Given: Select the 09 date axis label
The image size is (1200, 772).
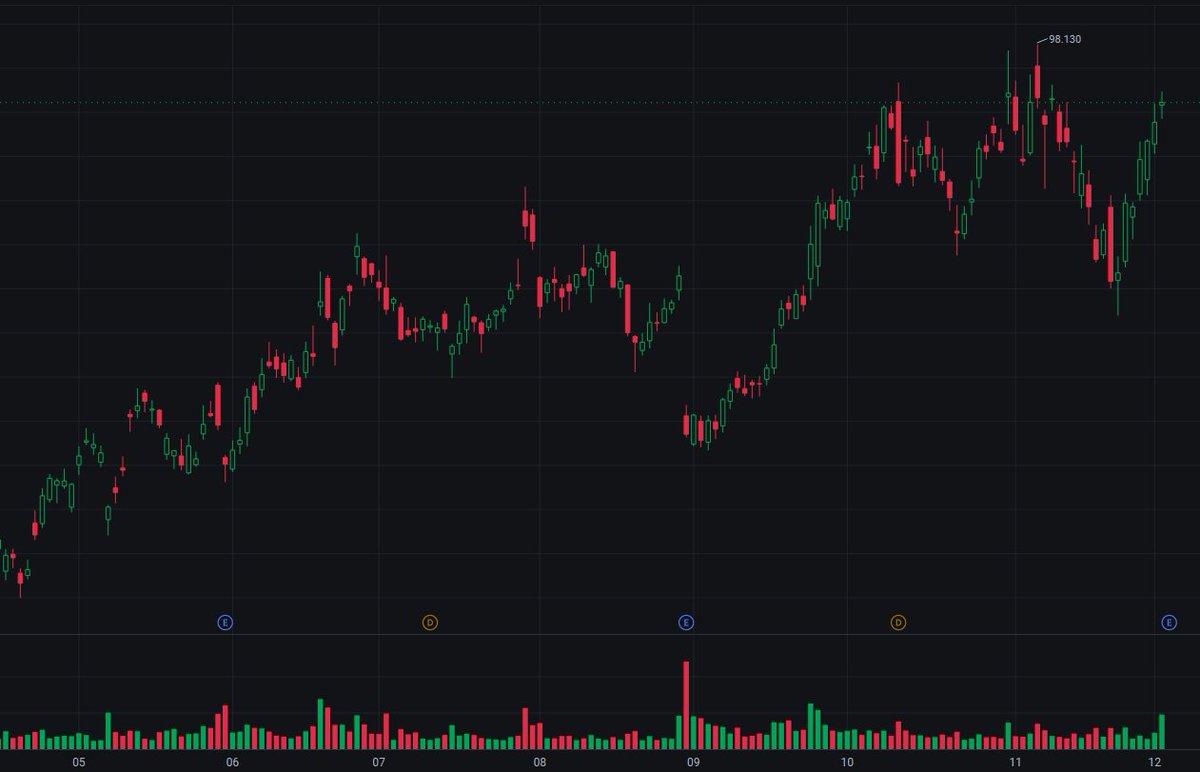Looking at the screenshot, I should point(692,762).
